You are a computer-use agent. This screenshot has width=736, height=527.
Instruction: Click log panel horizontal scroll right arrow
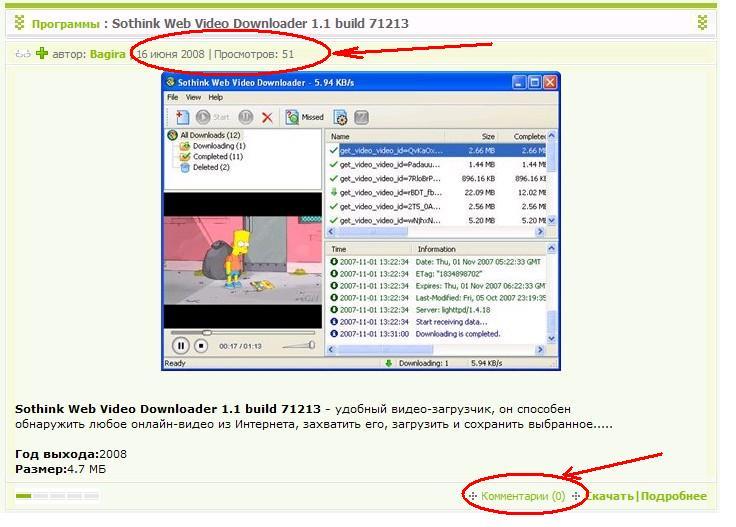pos(540,350)
